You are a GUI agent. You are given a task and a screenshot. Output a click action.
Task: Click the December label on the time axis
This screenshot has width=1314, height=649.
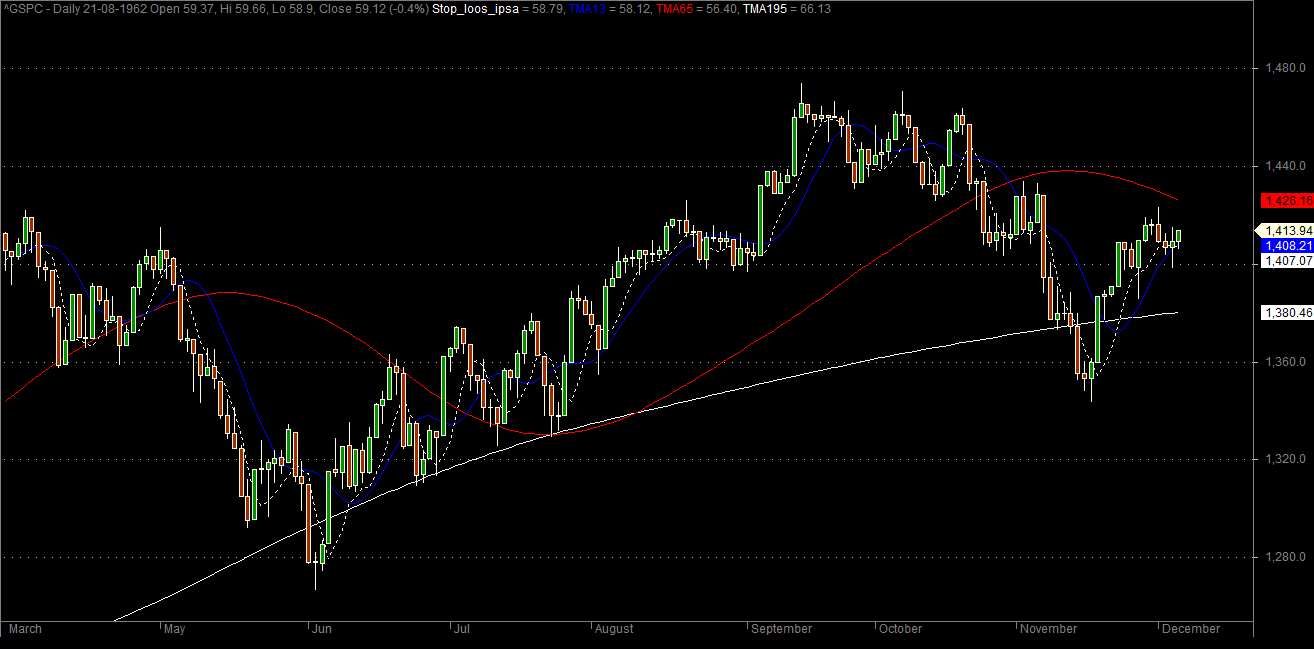pos(1191,629)
